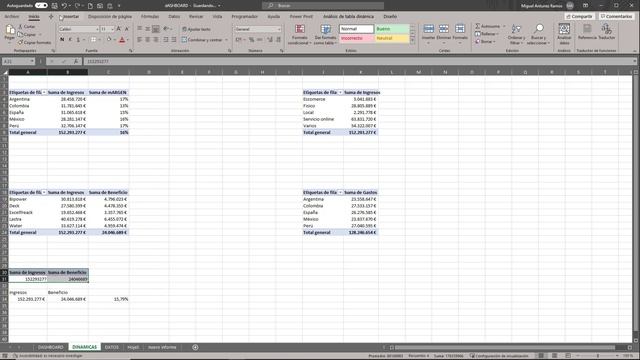This screenshot has height=360, width=640.
Task: Add a new sheet with plus icon
Action: tap(195, 347)
